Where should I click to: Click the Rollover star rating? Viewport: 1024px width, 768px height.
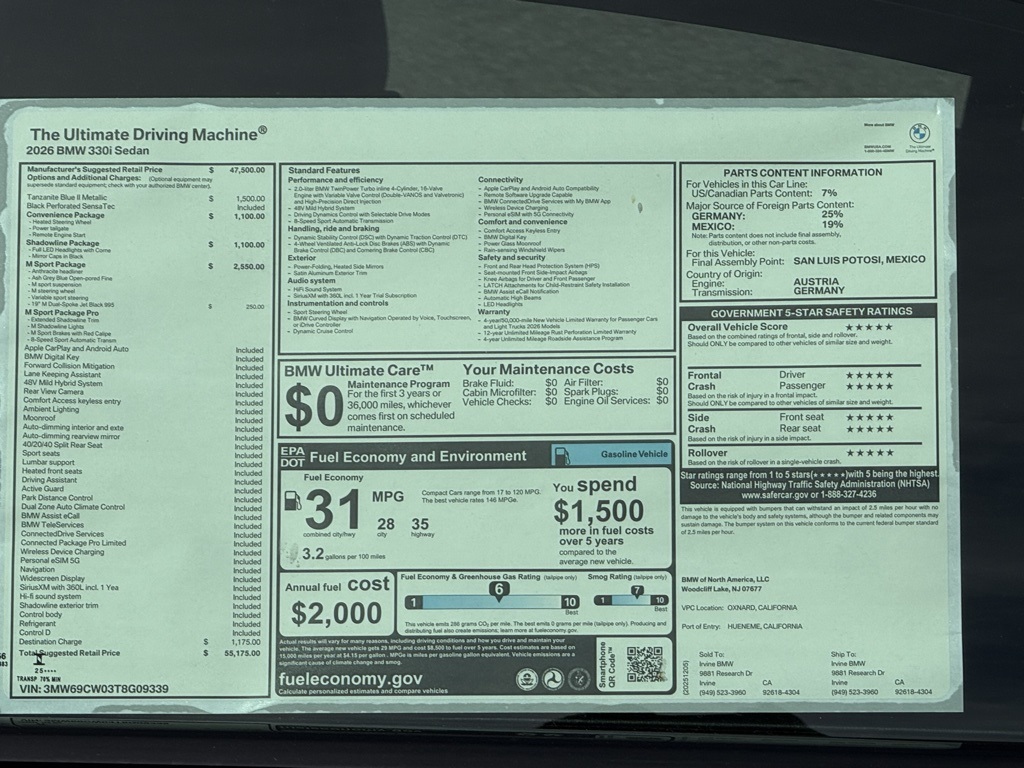point(868,453)
